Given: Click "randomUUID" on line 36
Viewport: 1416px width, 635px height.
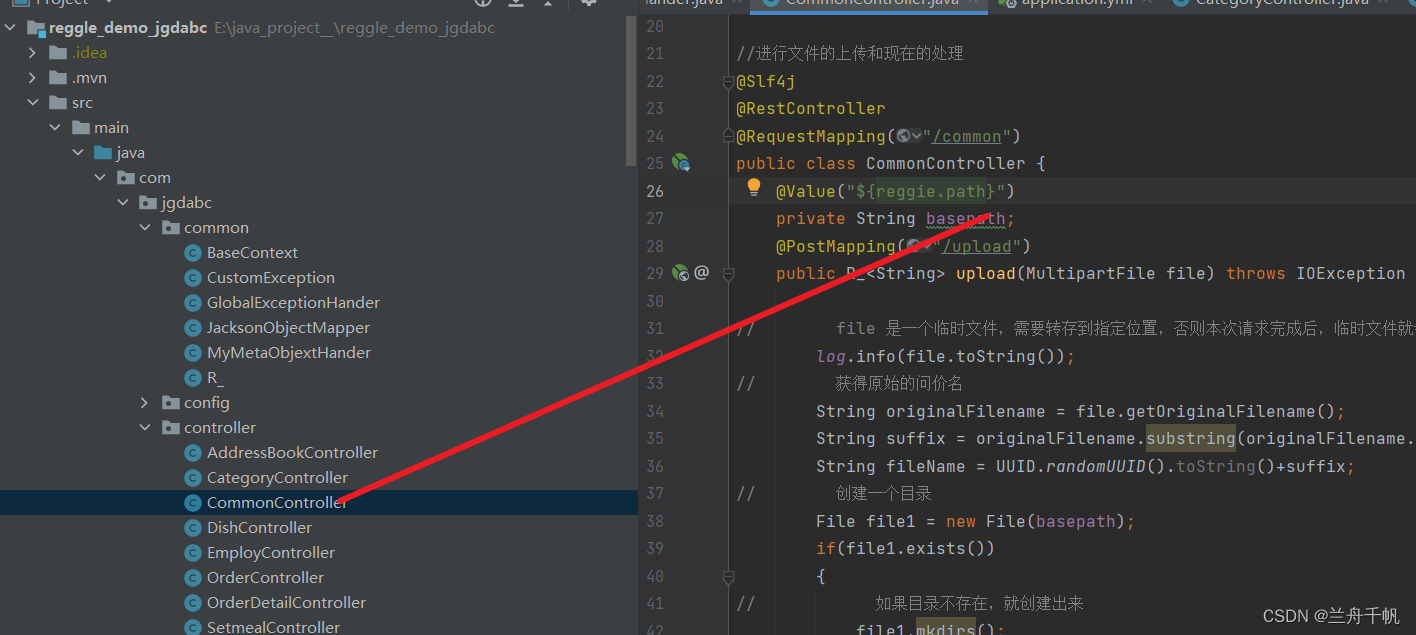Looking at the screenshot, I should click(1096, 466).
